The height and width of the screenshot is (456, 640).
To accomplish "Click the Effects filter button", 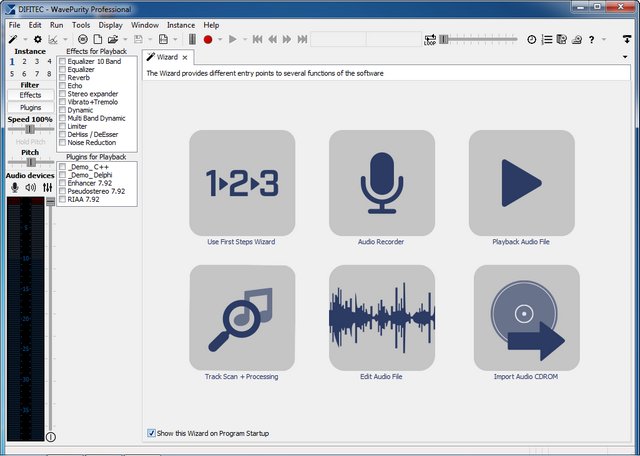I will [30, 96].
